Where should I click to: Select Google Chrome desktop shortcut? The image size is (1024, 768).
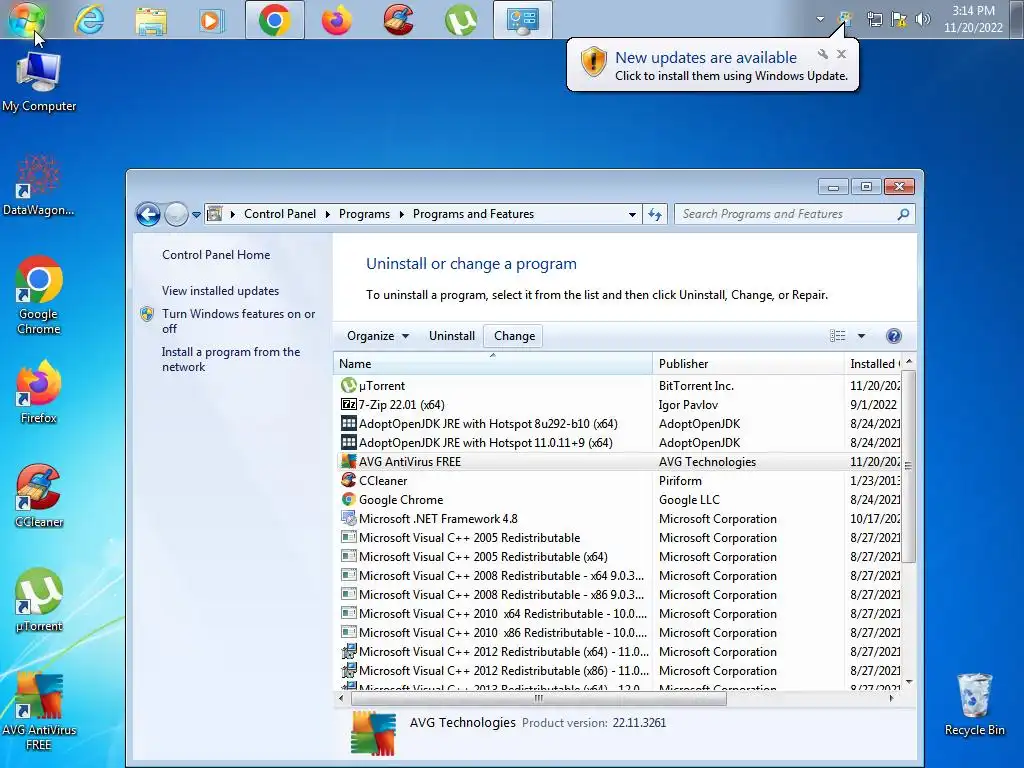39,295
